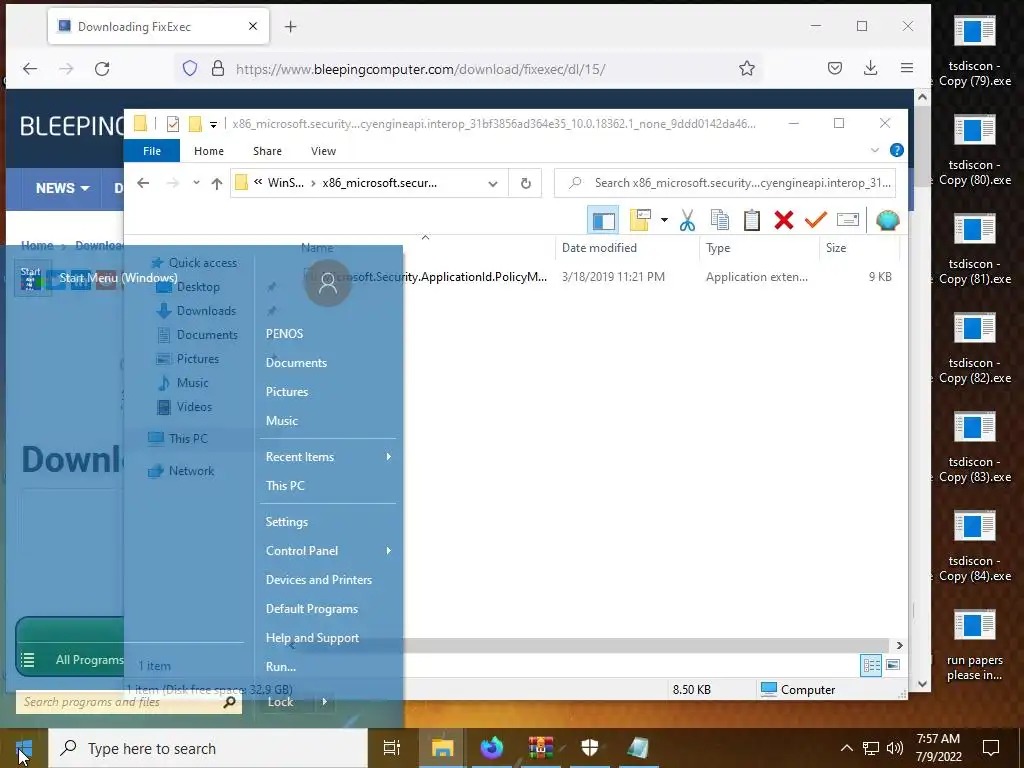This screenshot has width=1024, height=768.
Task: Open a new Firefox tab with plus button
Action: pos(291,27)
